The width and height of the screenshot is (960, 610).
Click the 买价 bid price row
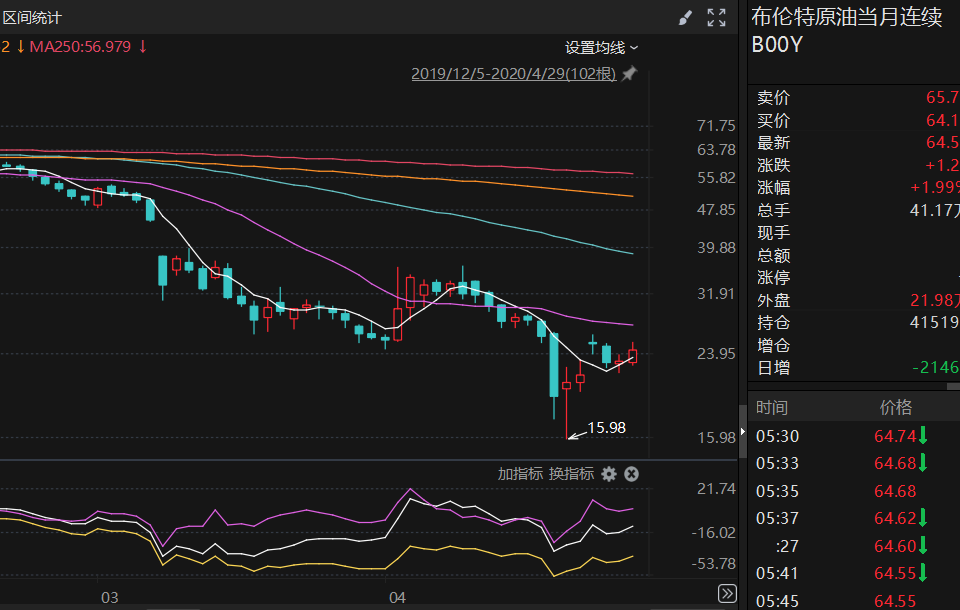point(854,120)
